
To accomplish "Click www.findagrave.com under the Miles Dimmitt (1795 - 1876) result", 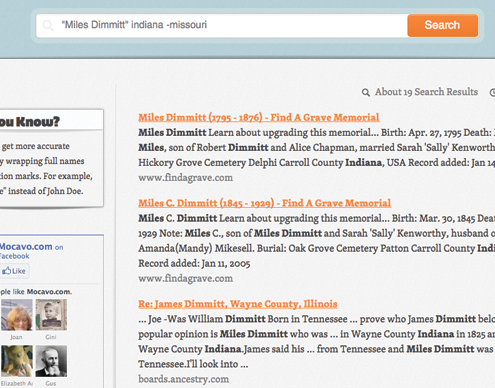I will click(185, 178).
